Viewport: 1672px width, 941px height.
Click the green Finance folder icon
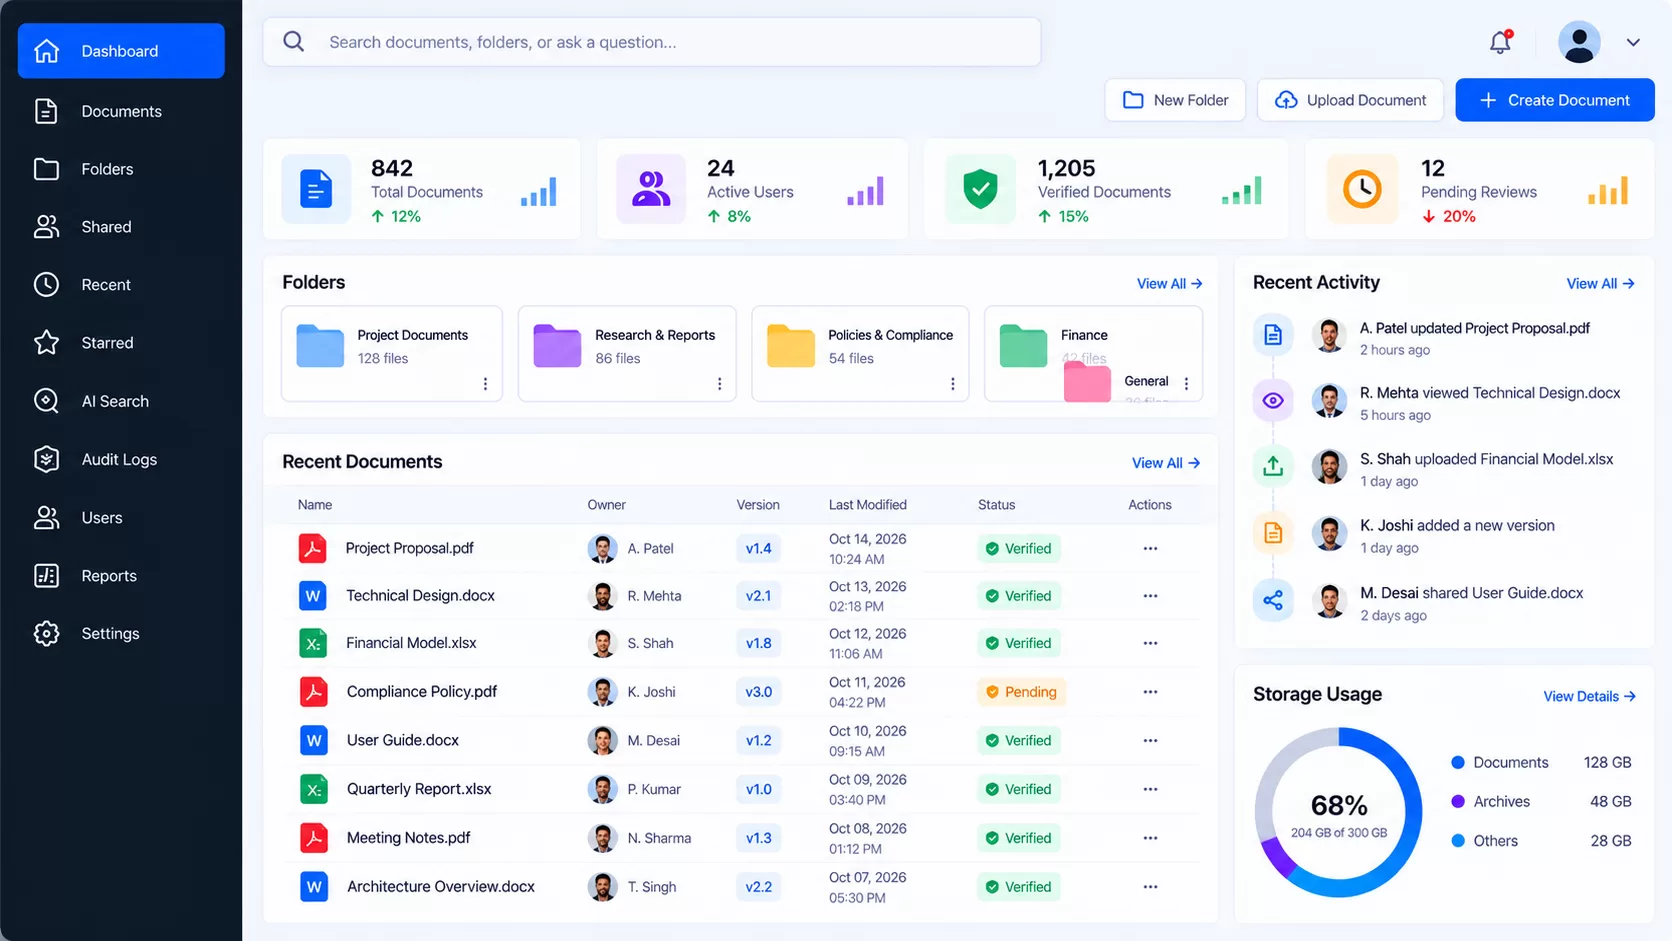1023,346
